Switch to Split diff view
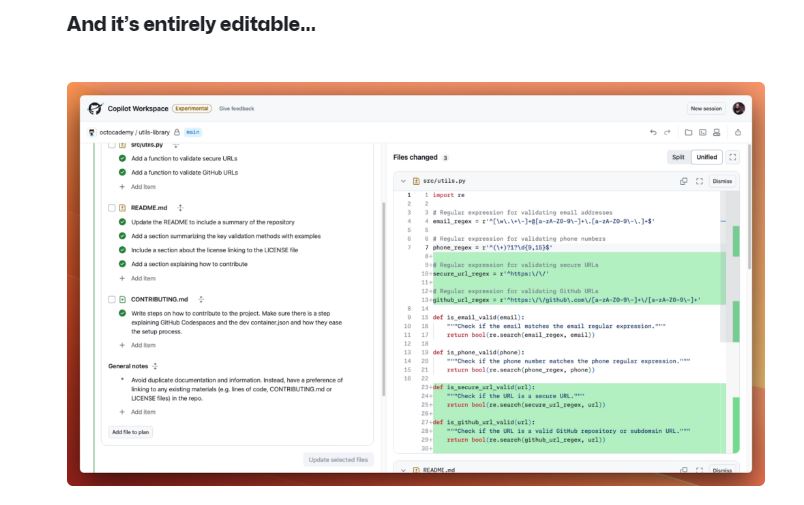This screenshot has width=804, height=505. coord(678,157)
